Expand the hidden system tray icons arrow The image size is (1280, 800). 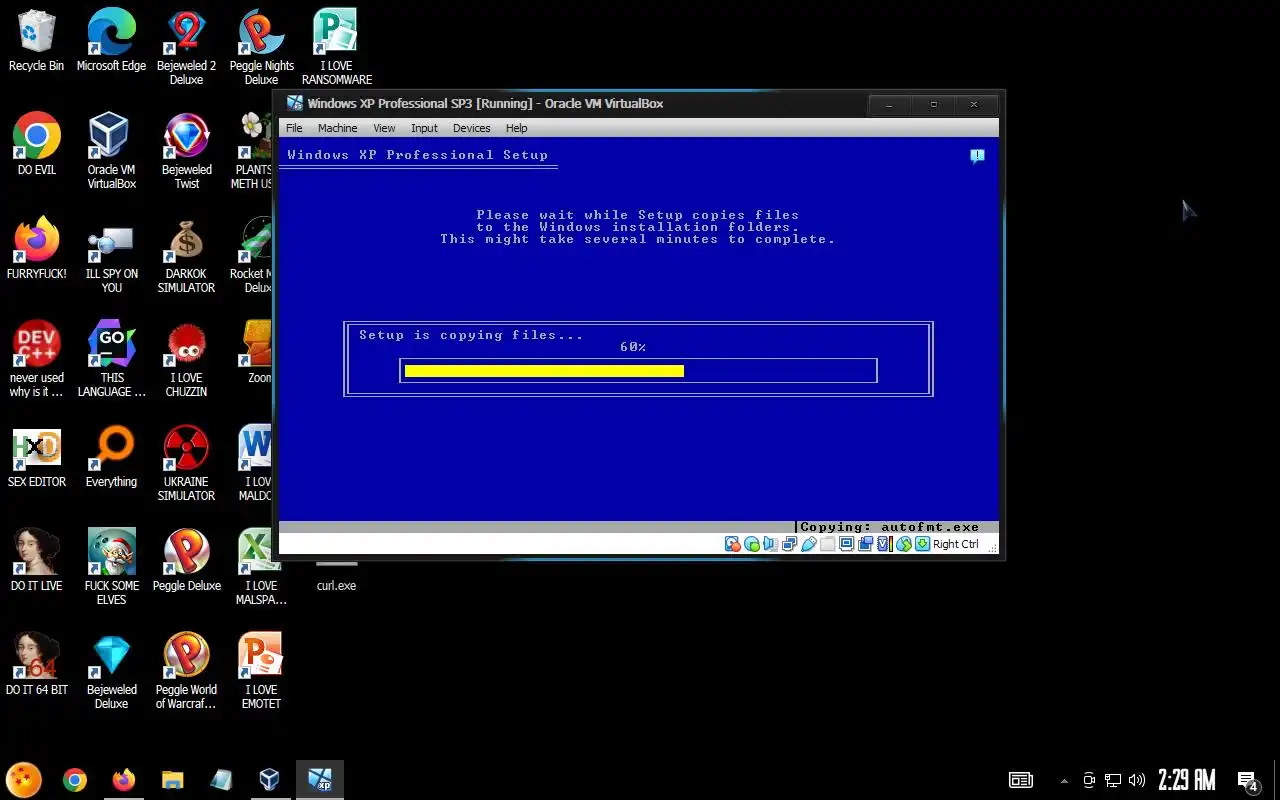pyautogui.click(x=1063, y=781)
